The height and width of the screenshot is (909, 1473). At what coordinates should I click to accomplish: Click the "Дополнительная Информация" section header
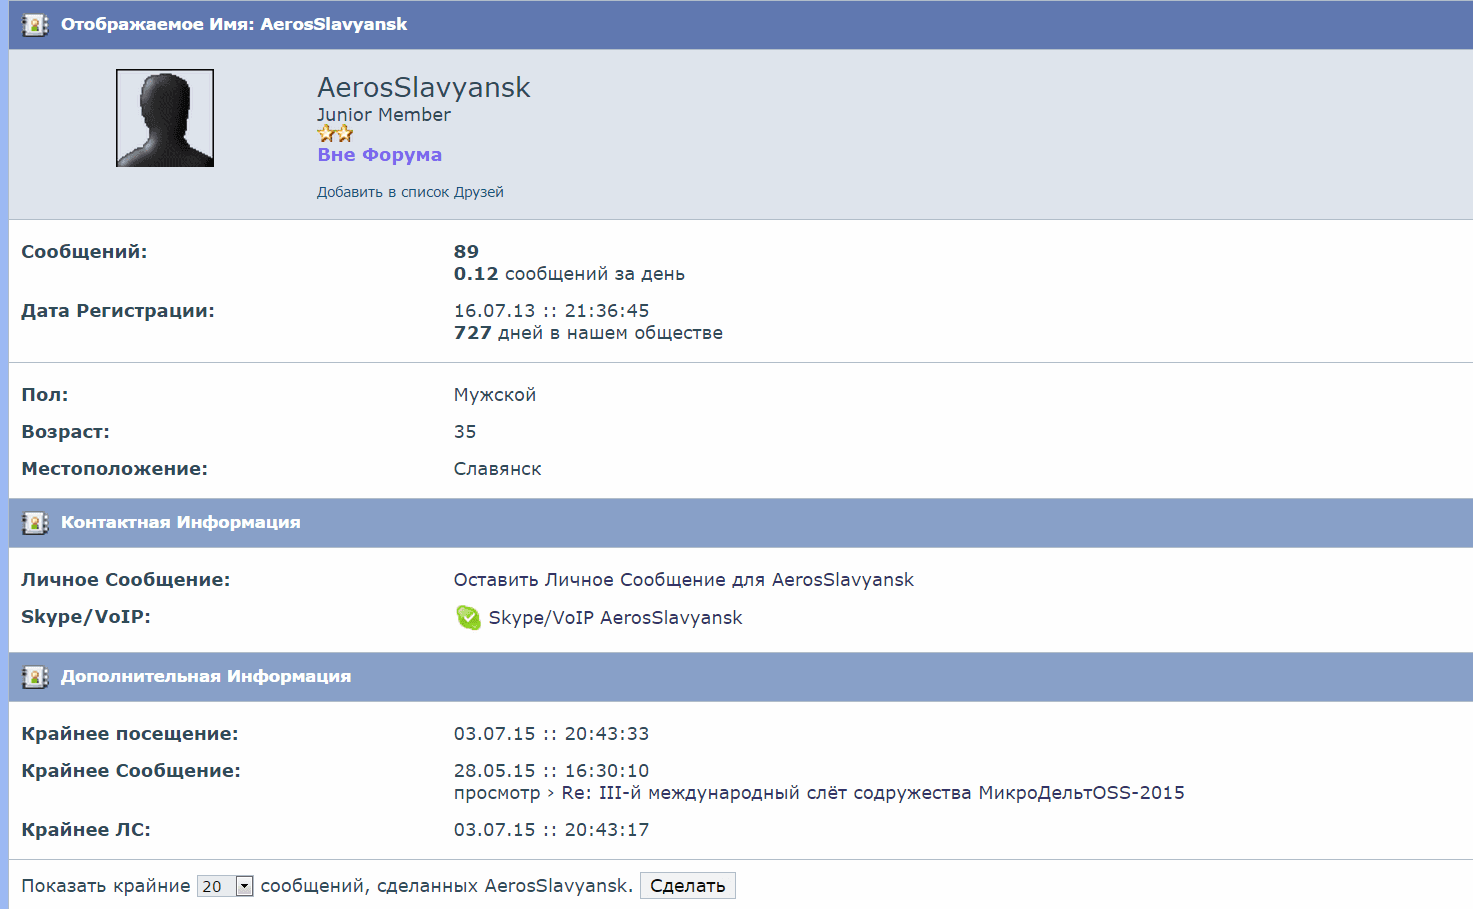click(205, 677)
